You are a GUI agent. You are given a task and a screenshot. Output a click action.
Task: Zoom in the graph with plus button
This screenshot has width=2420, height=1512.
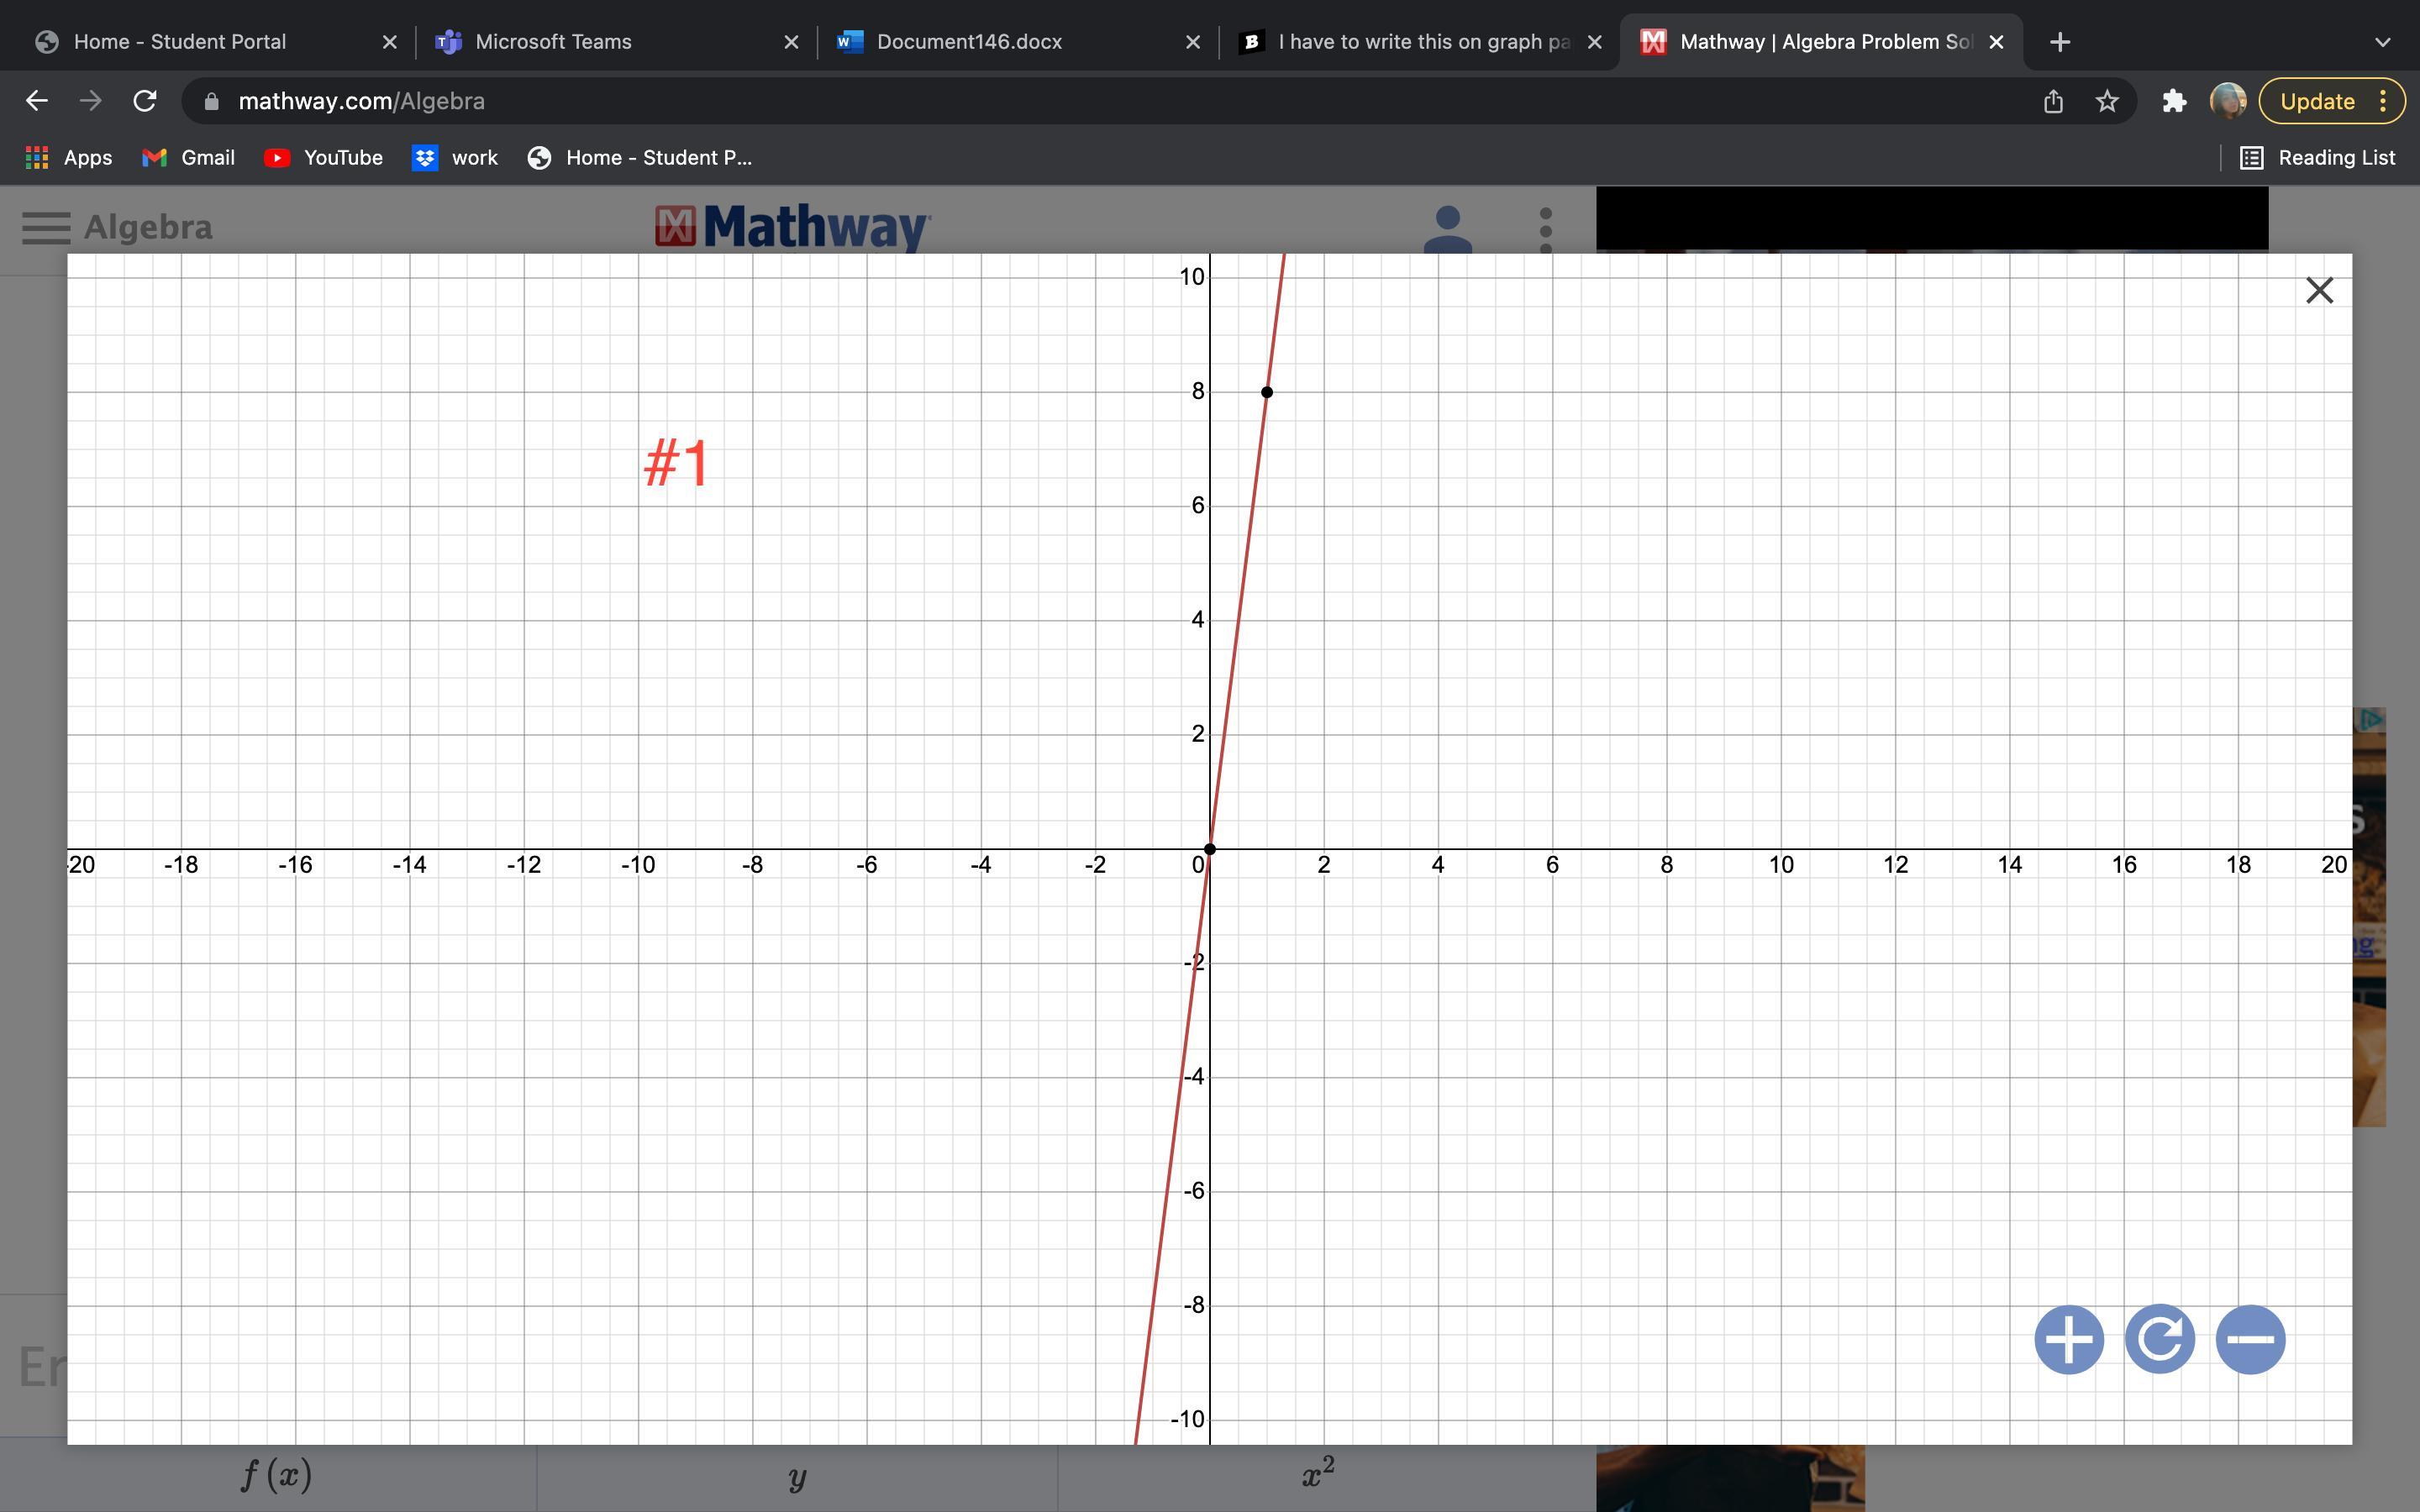tap(2068, 1339)
